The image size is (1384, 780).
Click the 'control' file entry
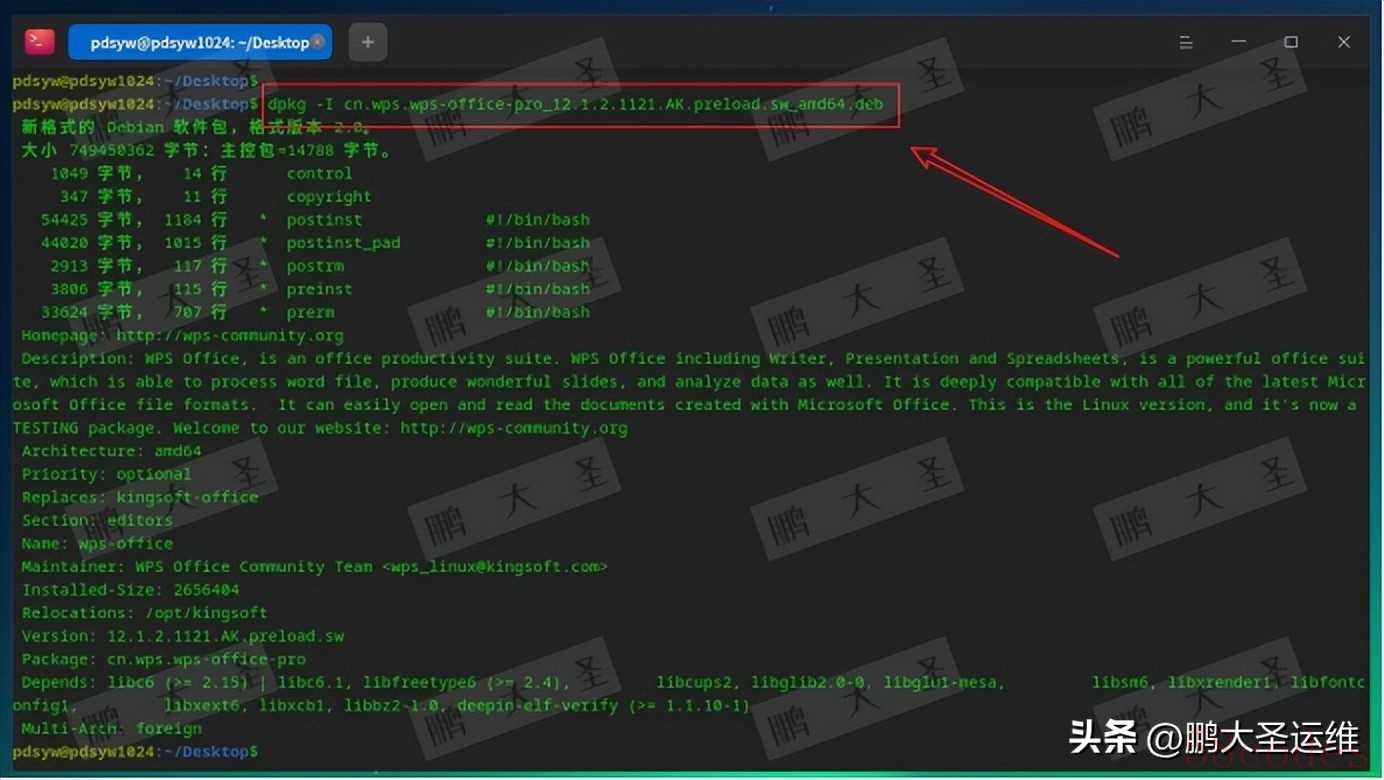(319, 173)
